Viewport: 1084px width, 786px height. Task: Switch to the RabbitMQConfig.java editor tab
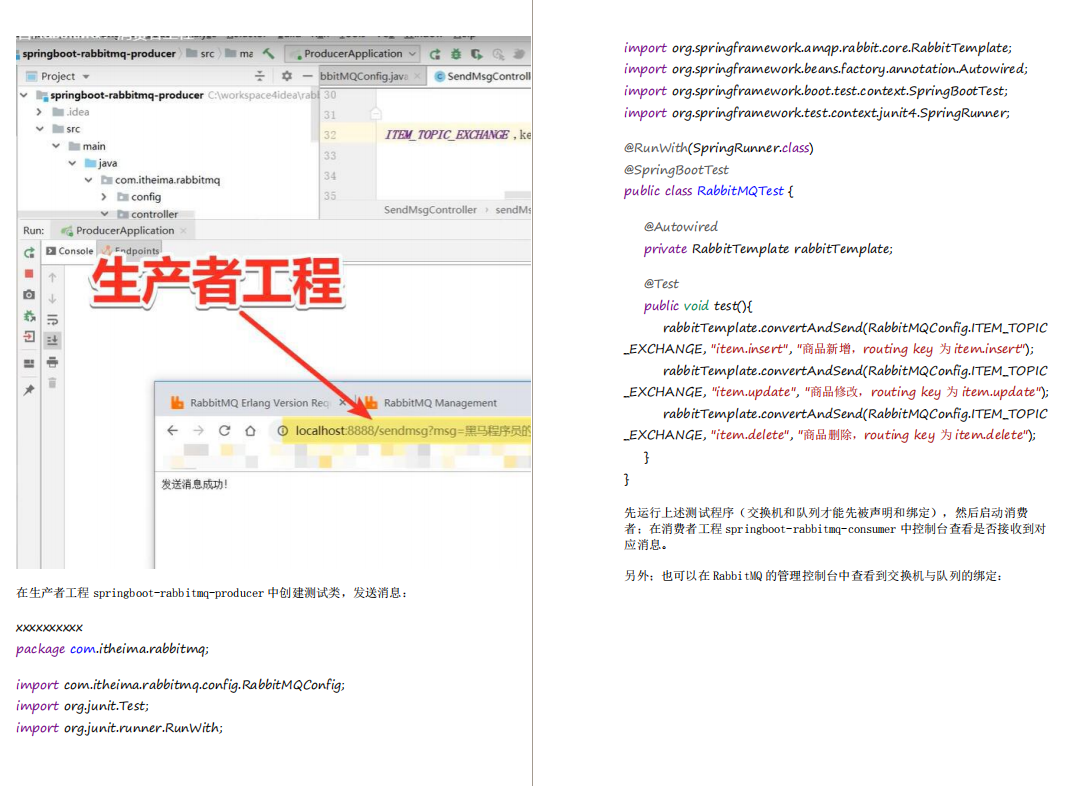point(364,76)
